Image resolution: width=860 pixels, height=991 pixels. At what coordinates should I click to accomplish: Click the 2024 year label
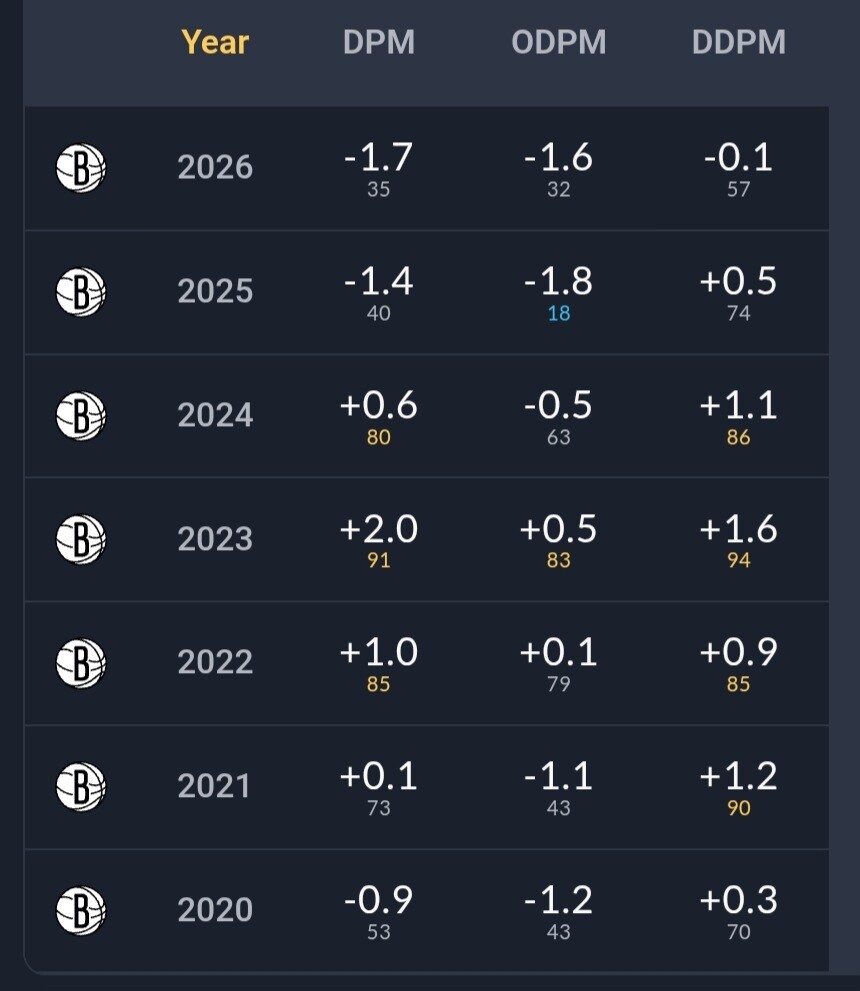[x=215, y=415]
